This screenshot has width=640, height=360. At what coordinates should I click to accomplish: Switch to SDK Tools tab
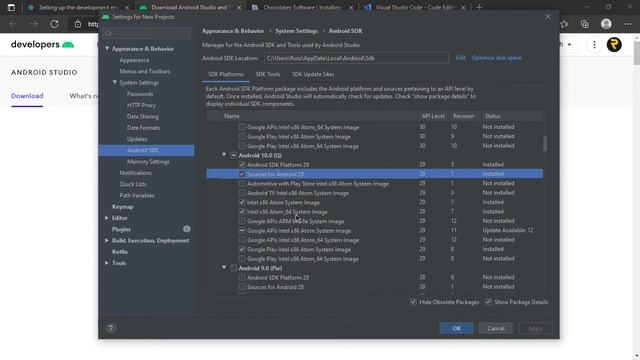click(268, 74)
